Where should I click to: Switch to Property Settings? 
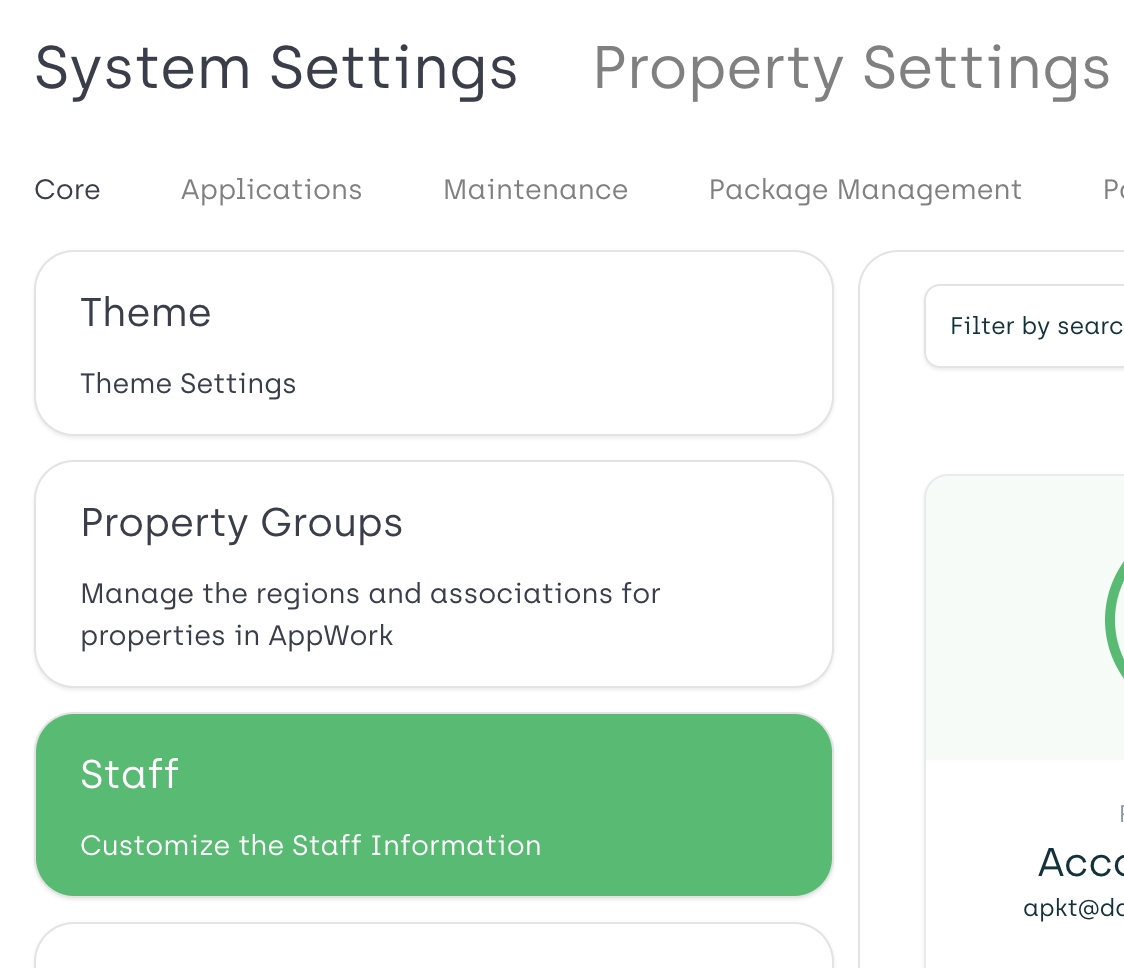pyautogui.click(x=850, y=67)
